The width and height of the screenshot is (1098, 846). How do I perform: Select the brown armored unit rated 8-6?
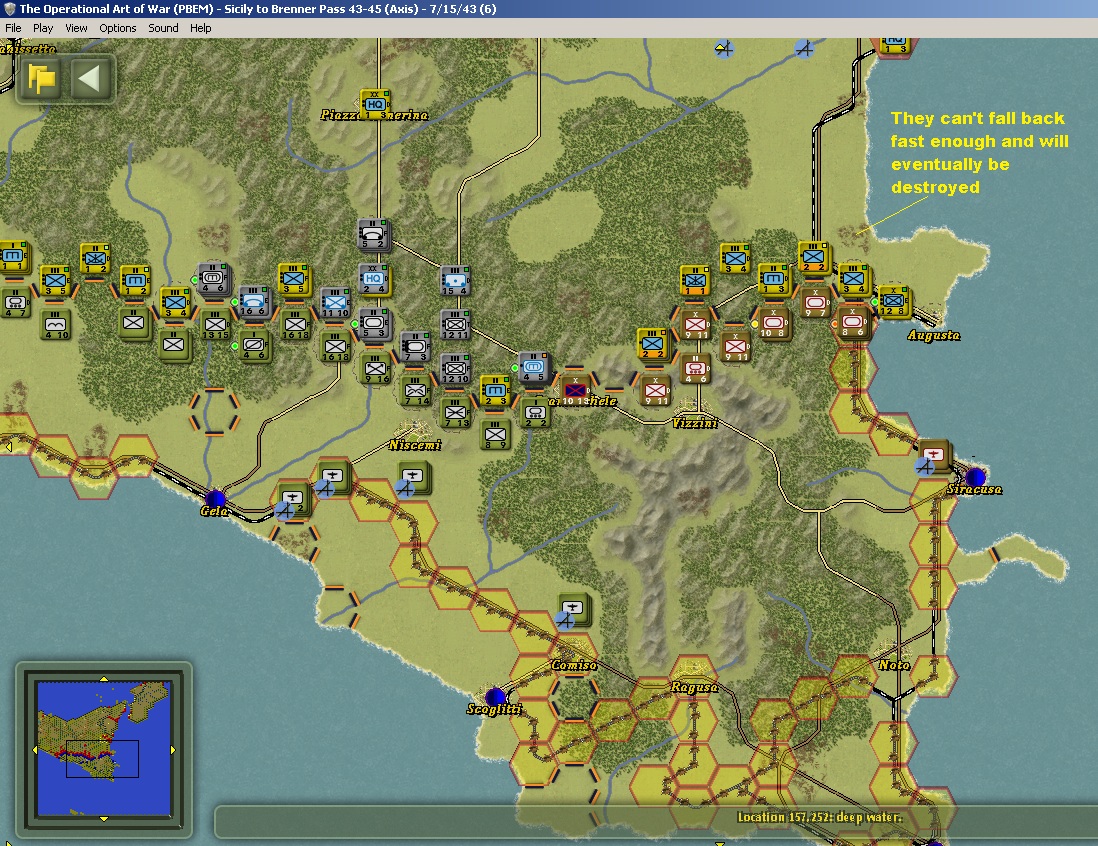(x=853, y=324)
